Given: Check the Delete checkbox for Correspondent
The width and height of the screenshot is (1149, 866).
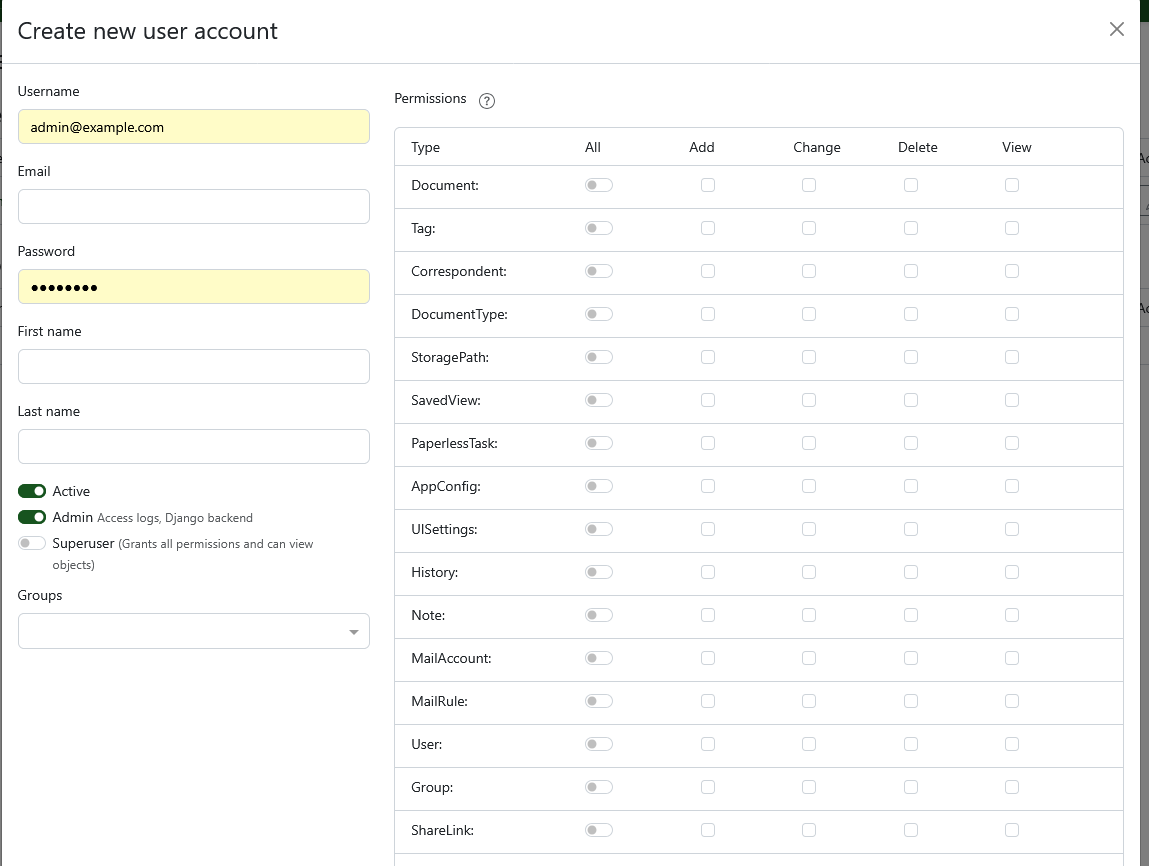Looking at the screenshot, I should (911, 271).
